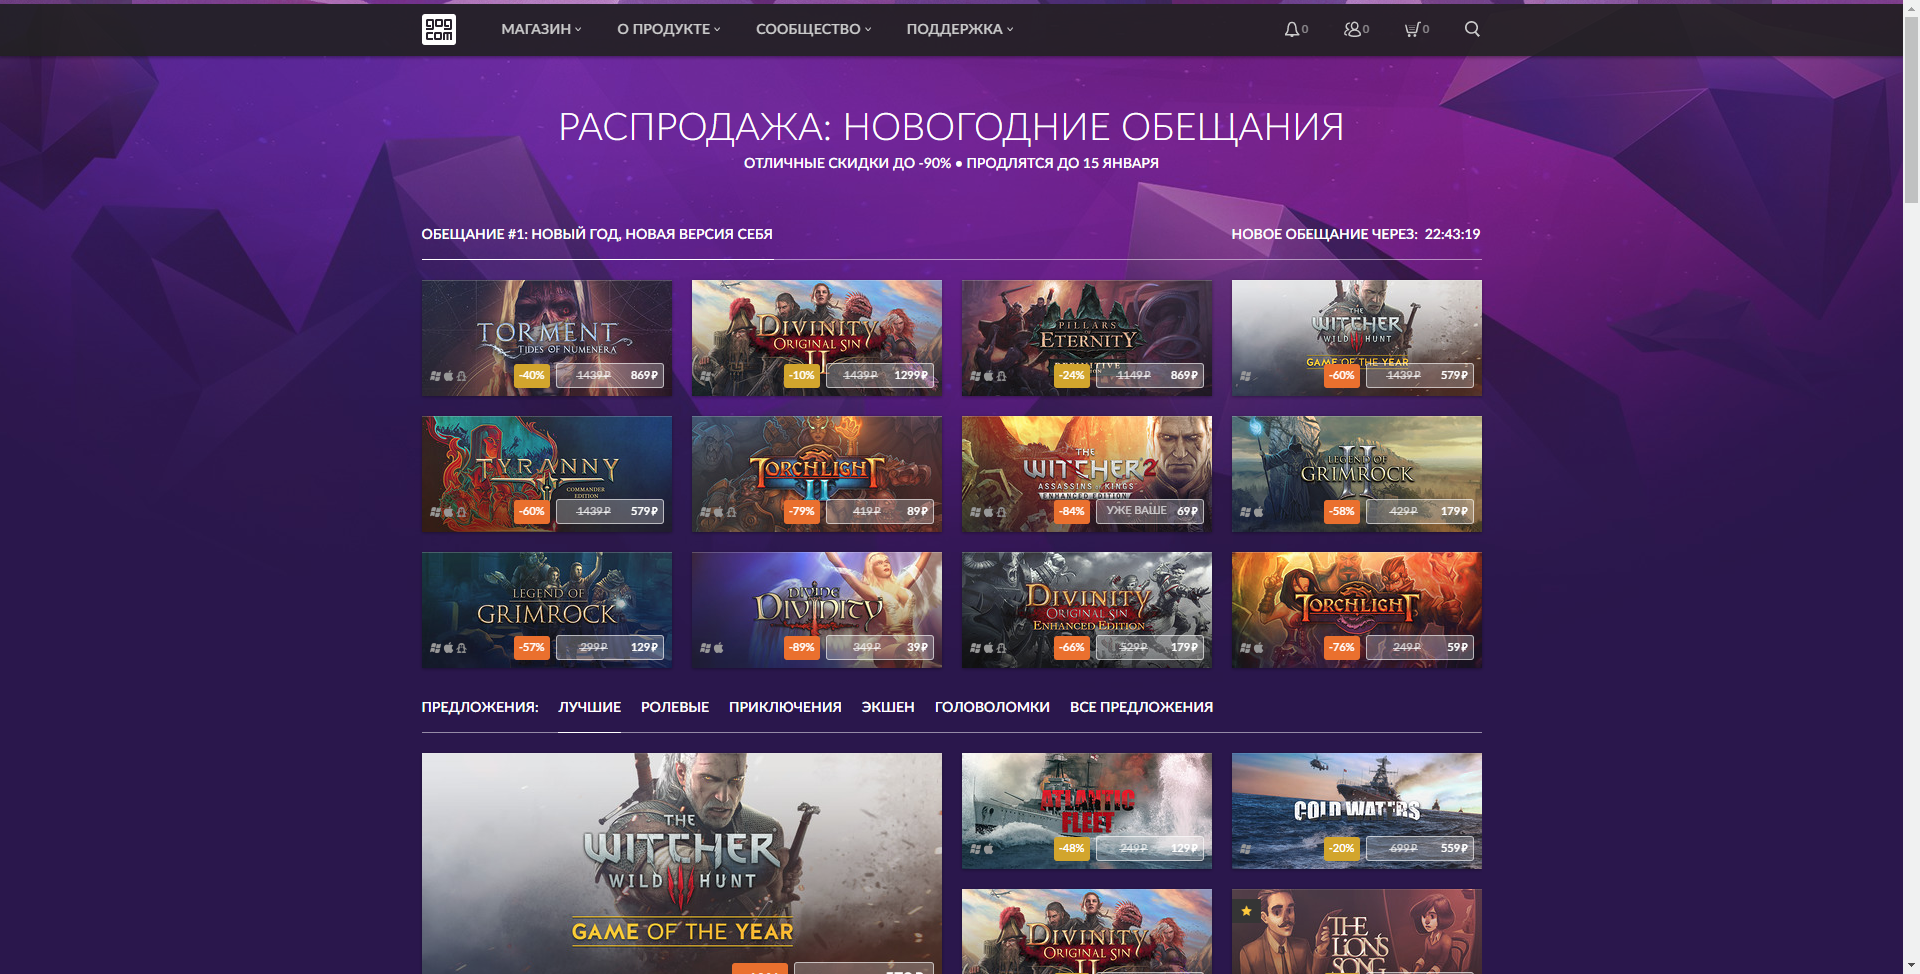Screen dimensions: 1920x974
Task: Click the 22:43:19 countdown timer
Action: point(1452,234)
